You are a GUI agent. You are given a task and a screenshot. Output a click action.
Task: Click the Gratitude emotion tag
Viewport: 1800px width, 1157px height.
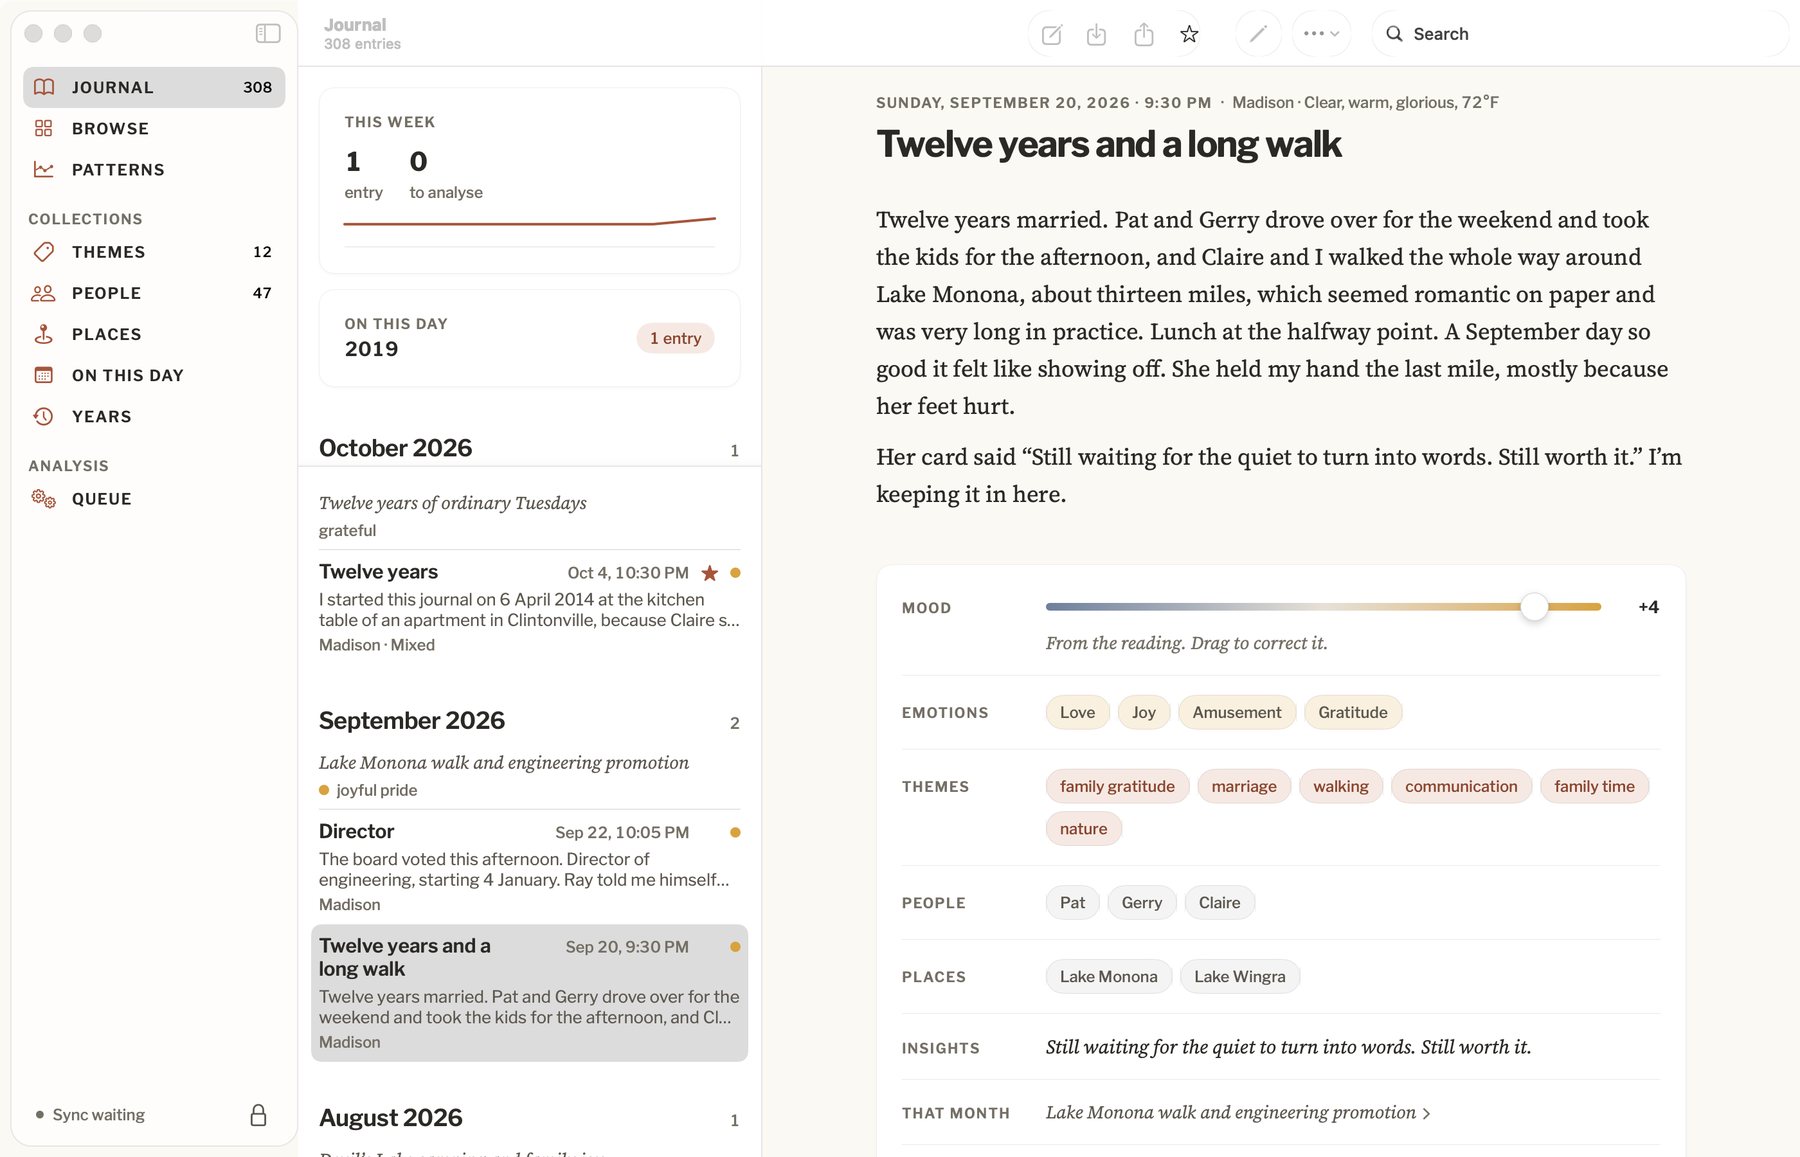(x=1352, y=712)
